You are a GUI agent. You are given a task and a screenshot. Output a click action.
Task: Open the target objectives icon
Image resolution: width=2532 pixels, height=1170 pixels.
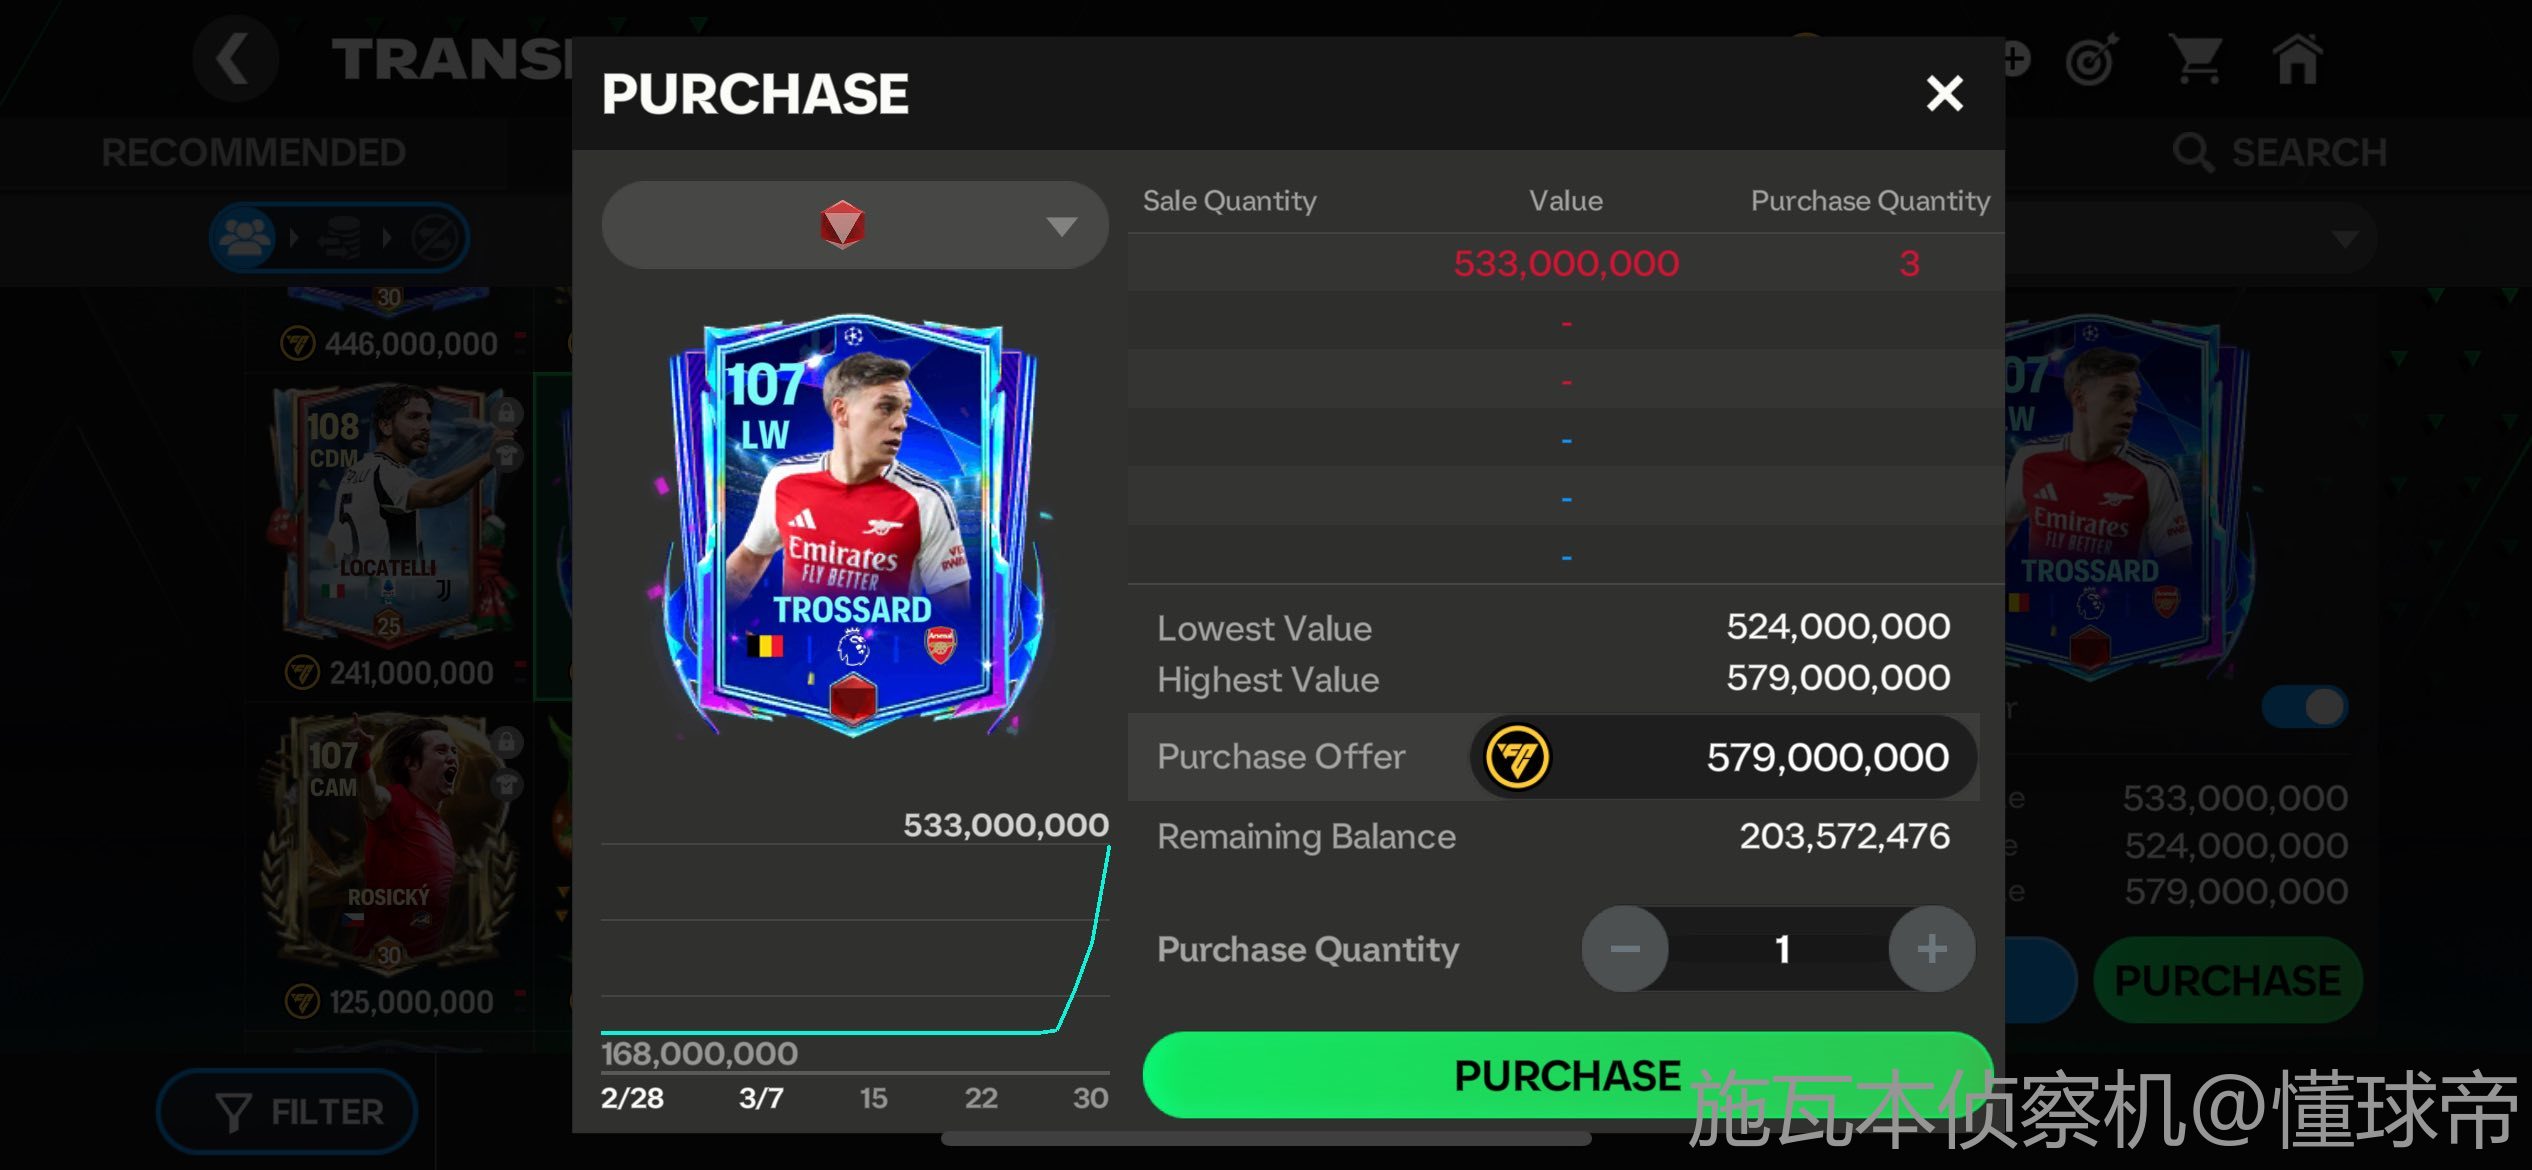tap(2093, 61)
